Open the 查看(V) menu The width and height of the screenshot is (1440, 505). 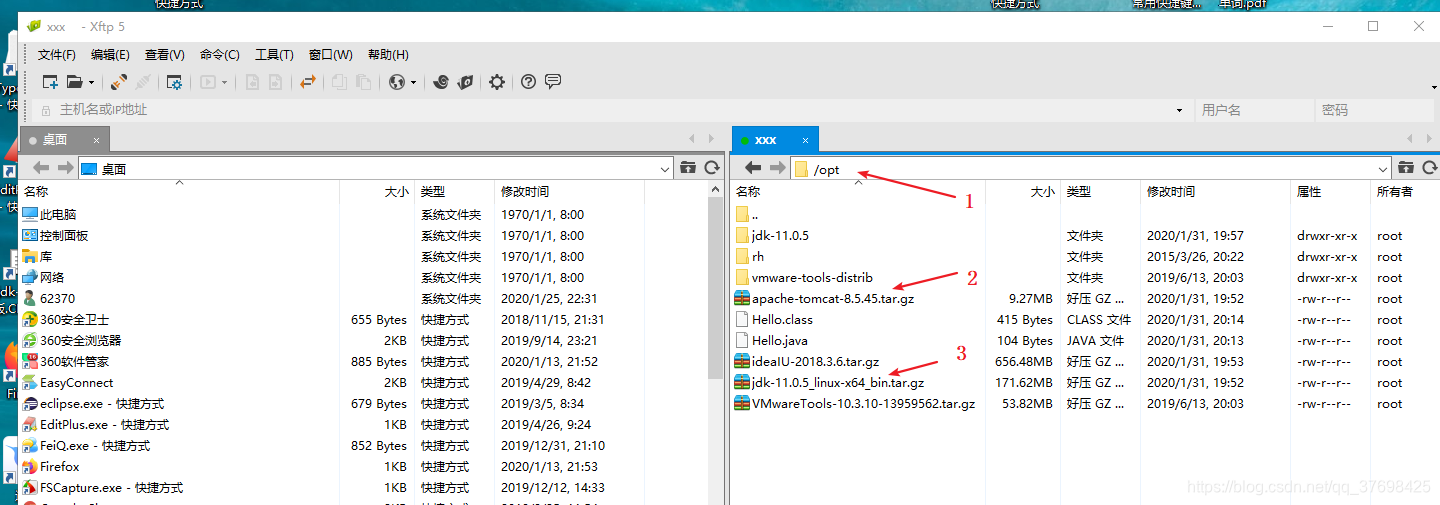click(165, 55)
